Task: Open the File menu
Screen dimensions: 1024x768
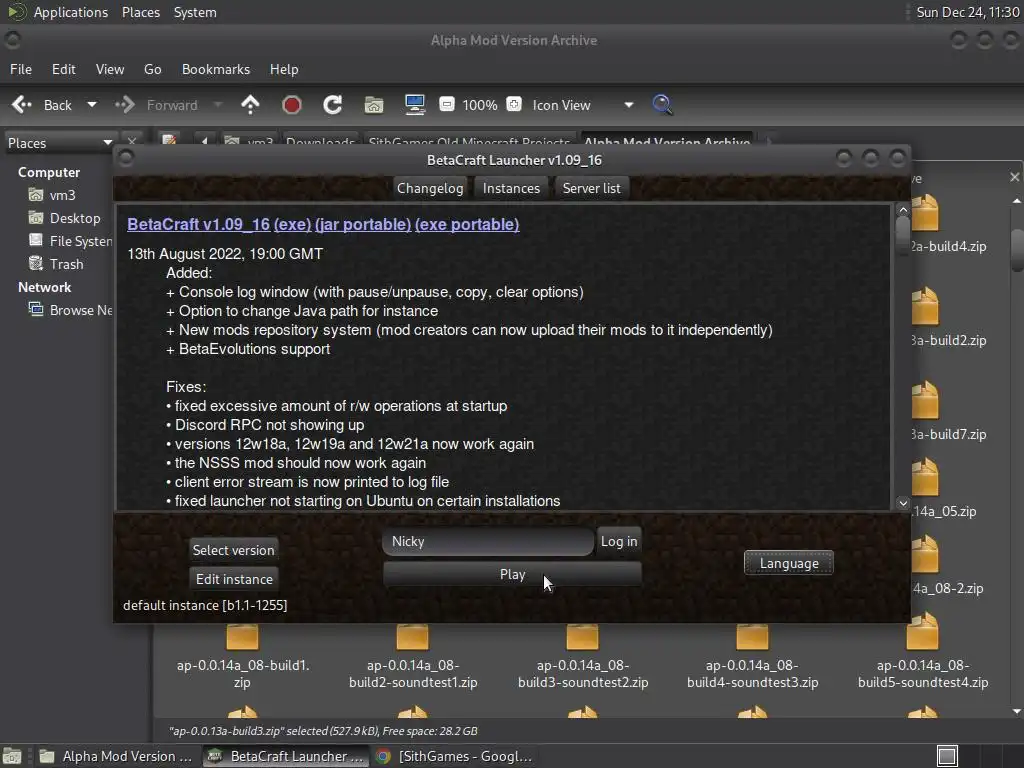Action: 21,69
